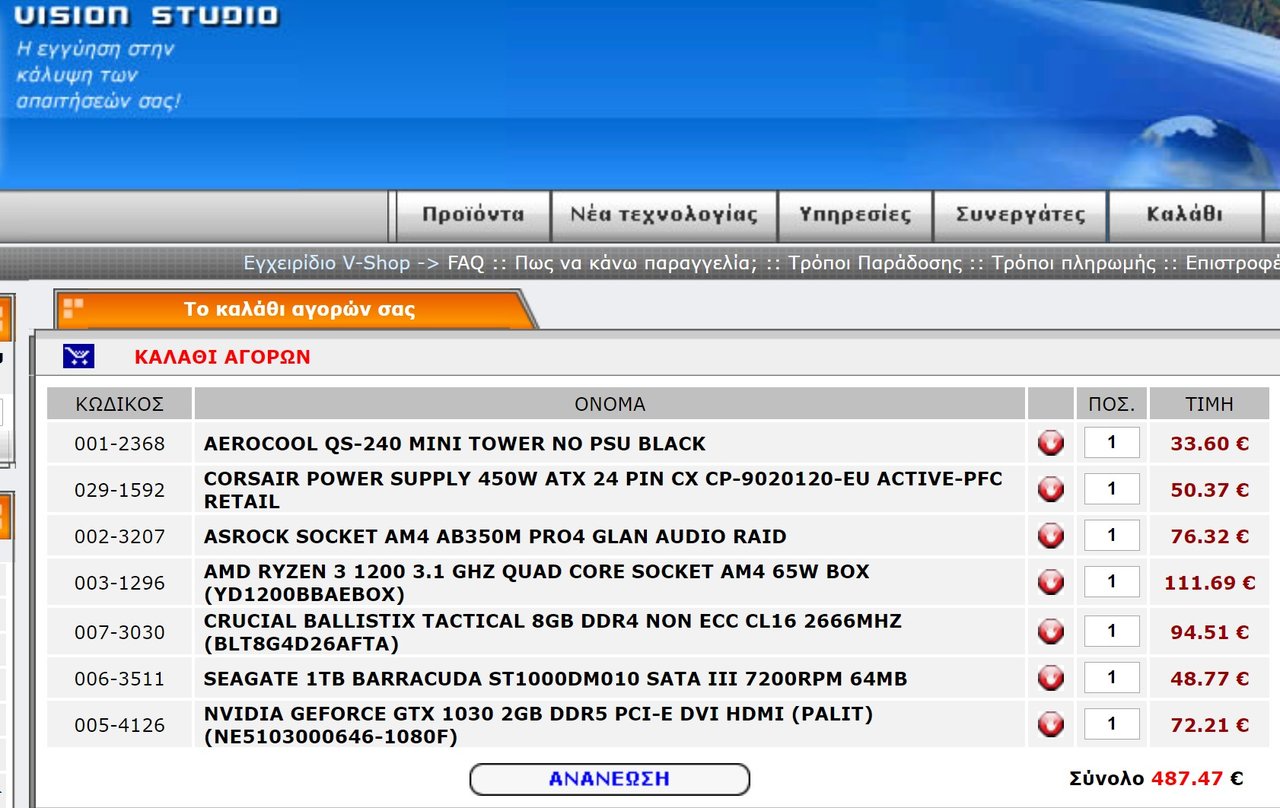The width and height of the screenshot is (1280, 808).
Task: Click product code 001-2368
Action: tap(120, 443)
